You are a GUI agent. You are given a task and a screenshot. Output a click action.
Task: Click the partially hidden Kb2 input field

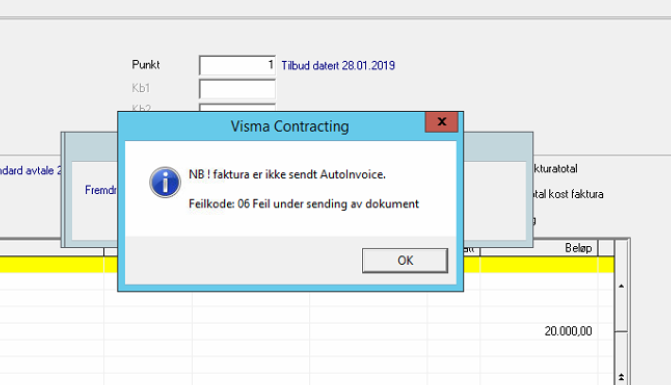pos(238,107)
